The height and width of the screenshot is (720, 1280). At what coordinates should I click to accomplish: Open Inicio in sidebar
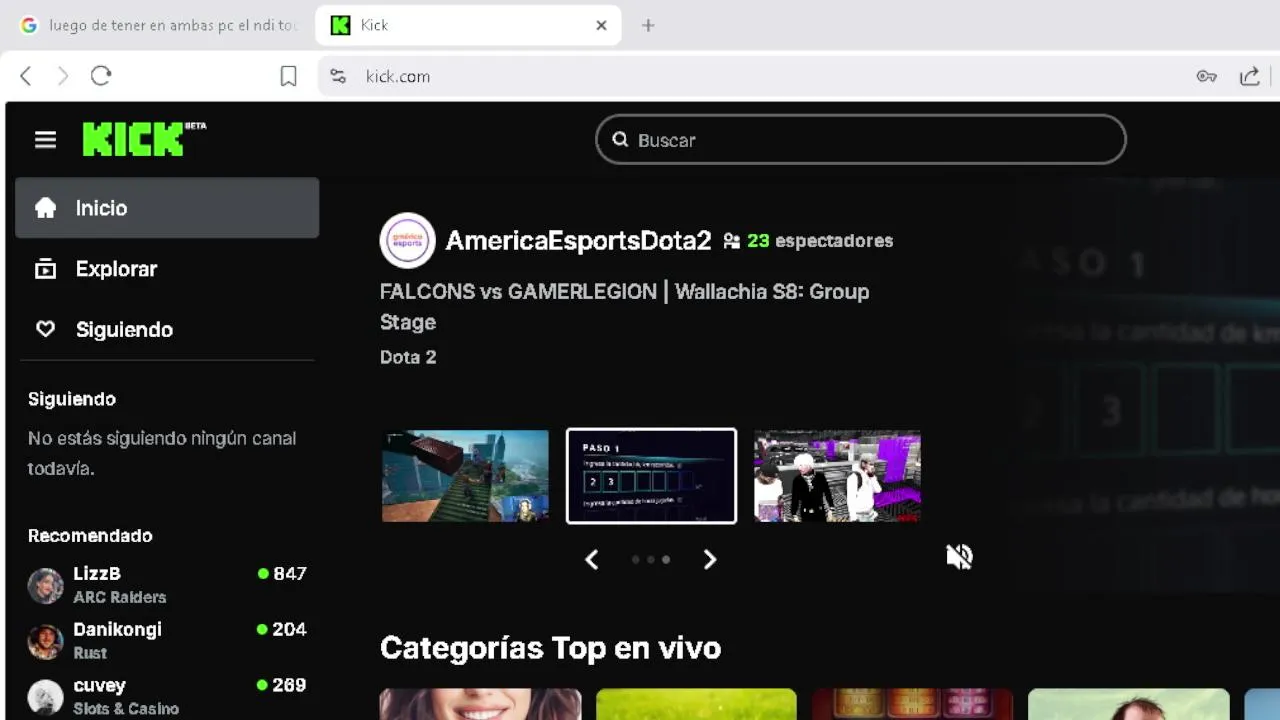pyautogui.click(x=167, y=208)
